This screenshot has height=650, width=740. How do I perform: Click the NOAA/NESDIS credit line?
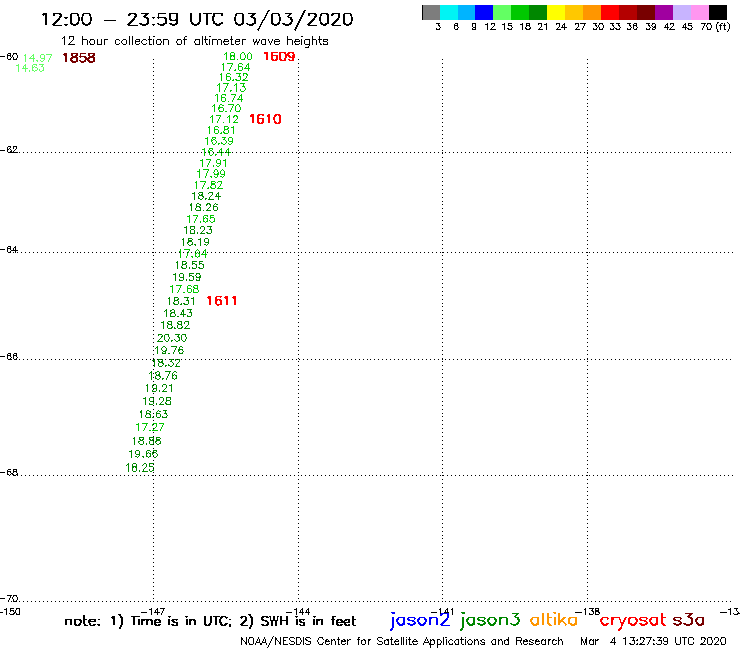402,641
